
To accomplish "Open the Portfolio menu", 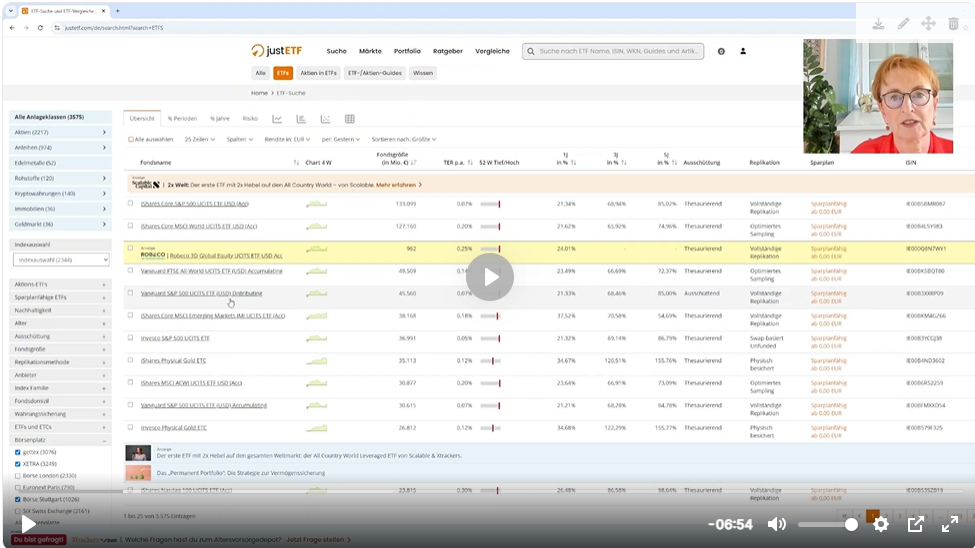I will [407, 51].
